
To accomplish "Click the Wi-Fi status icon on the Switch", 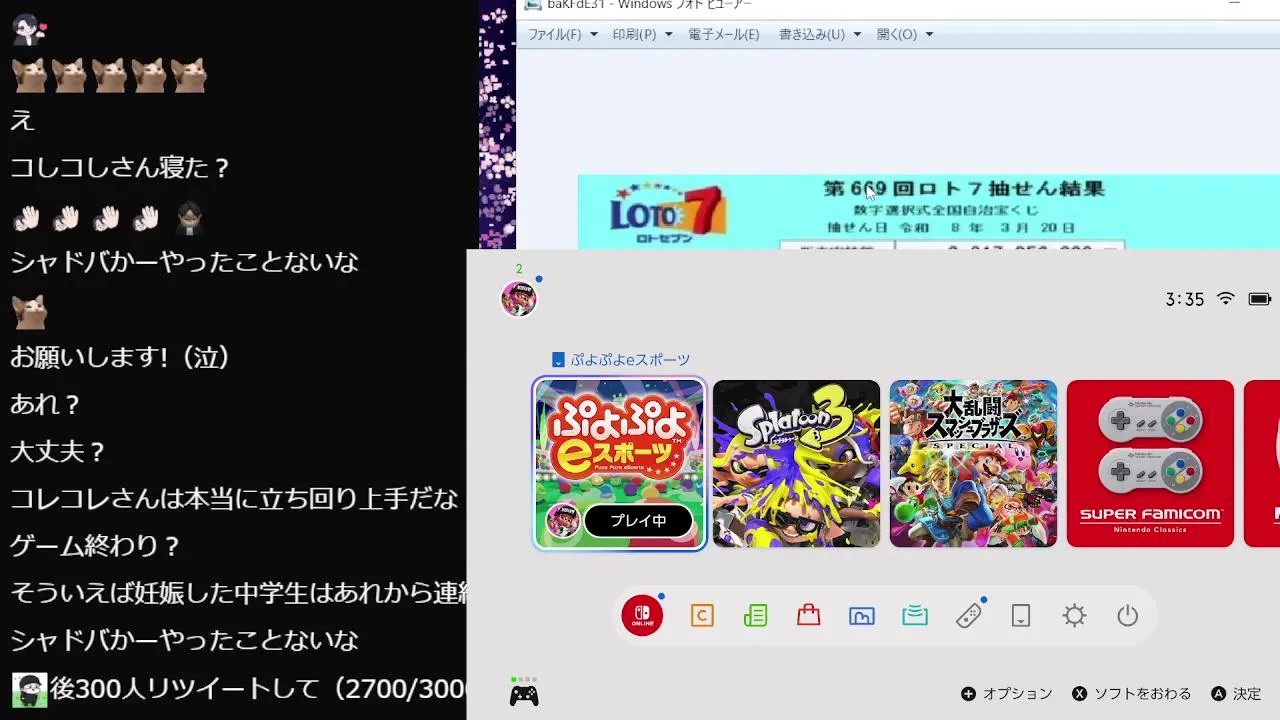I will [x=1225, y=299].
